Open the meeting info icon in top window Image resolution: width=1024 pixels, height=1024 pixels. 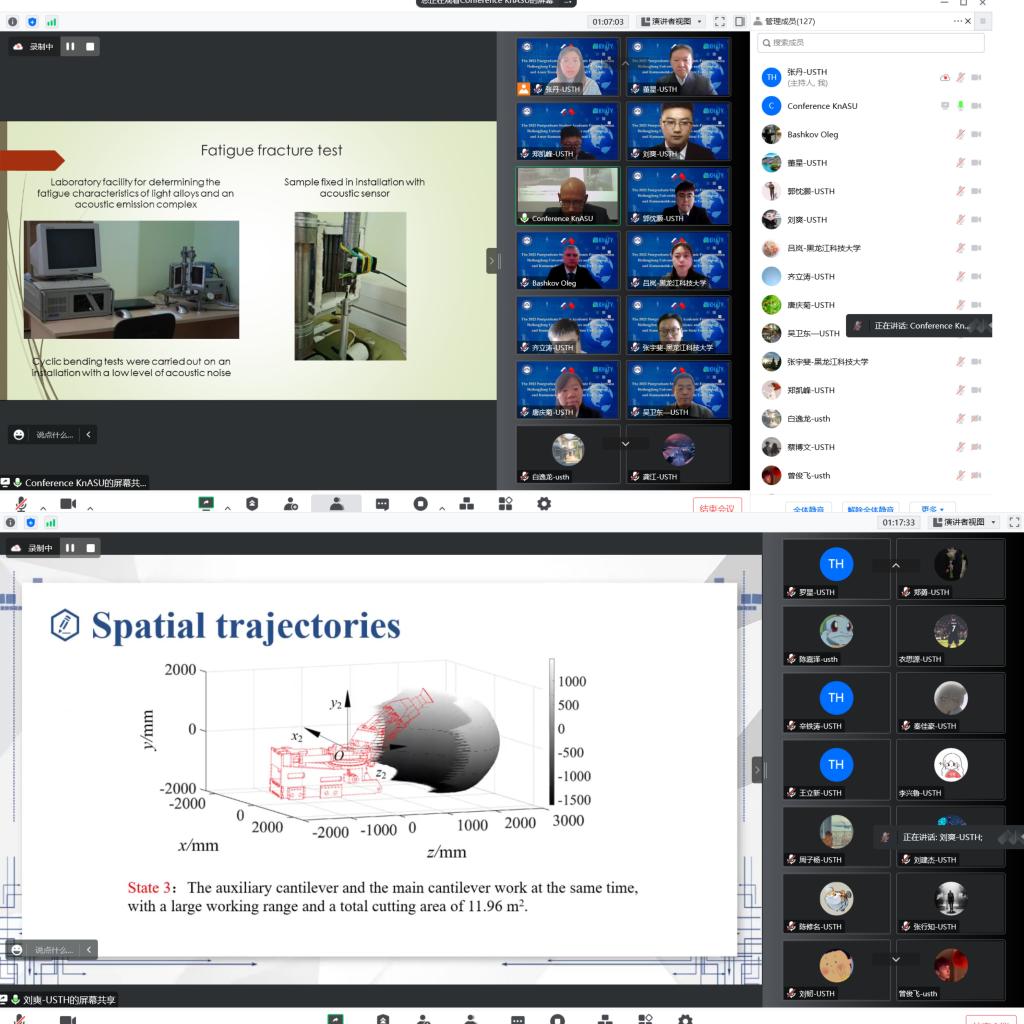pos(13,21)
